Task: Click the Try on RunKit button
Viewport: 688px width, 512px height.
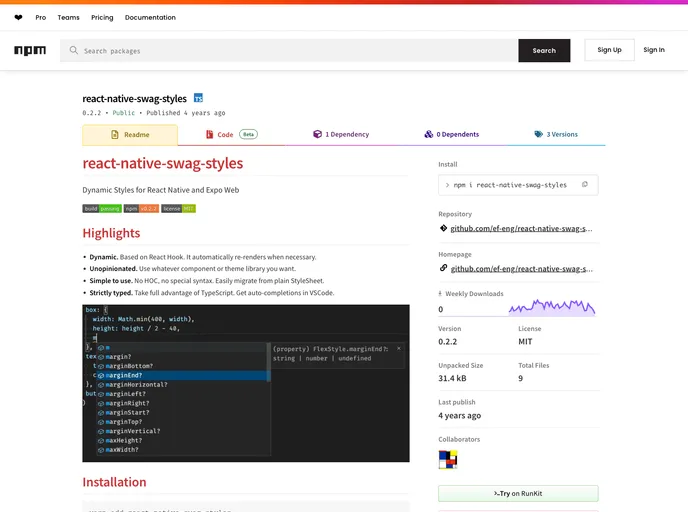Action: pos(518,494)
